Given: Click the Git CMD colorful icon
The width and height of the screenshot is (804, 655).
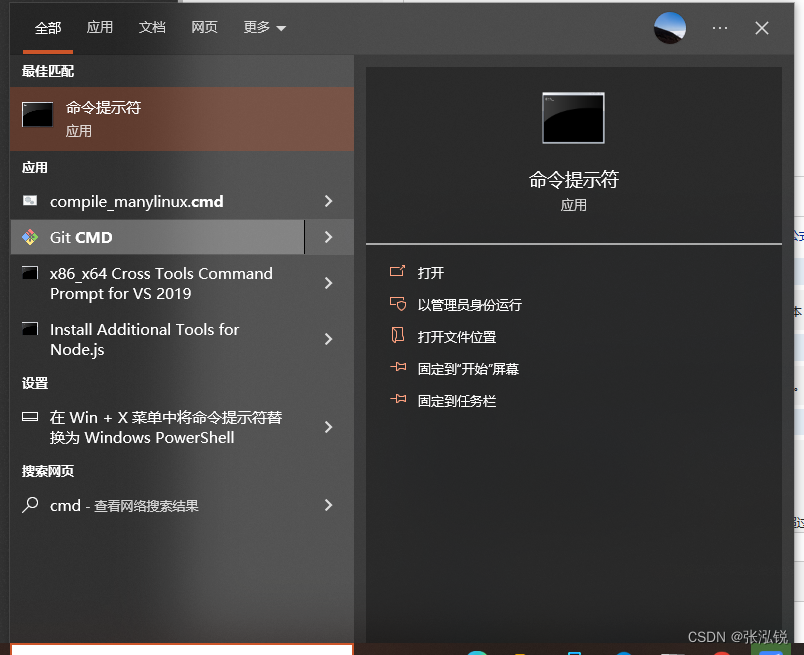Looking at the screenshot, I should click(x=30, y=237).
